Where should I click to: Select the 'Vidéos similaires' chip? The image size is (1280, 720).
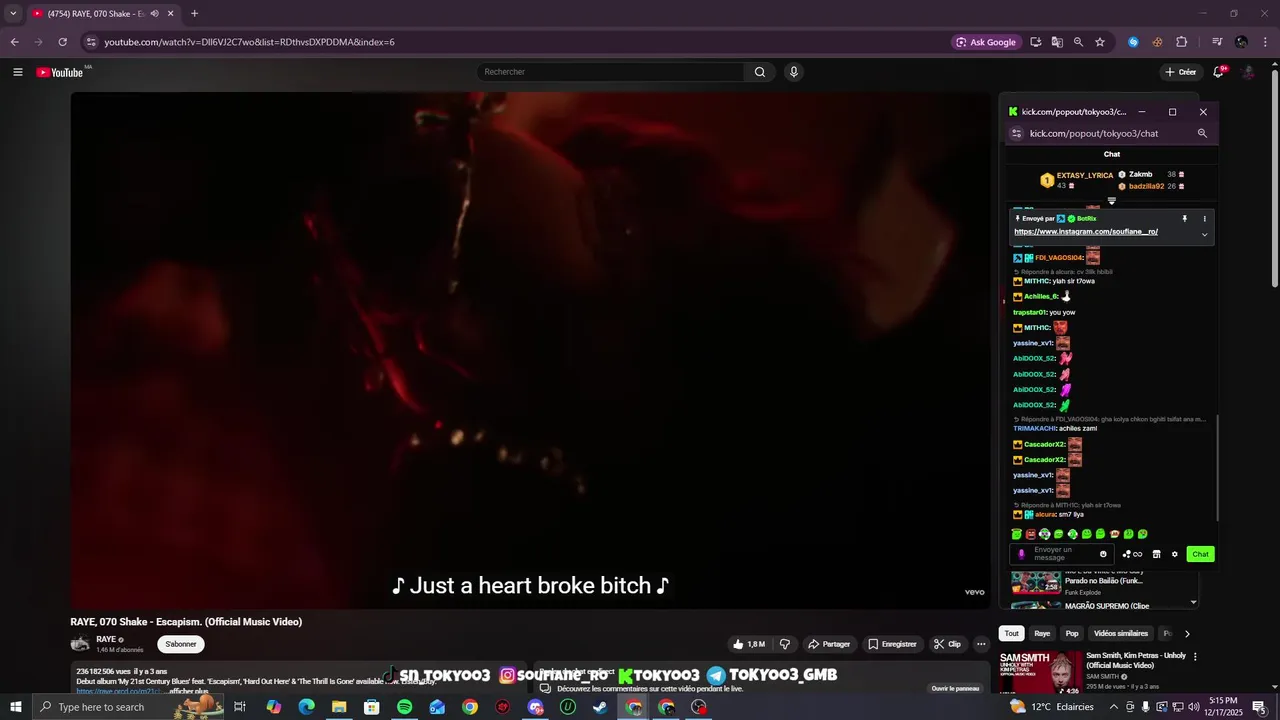point(1121,633)
